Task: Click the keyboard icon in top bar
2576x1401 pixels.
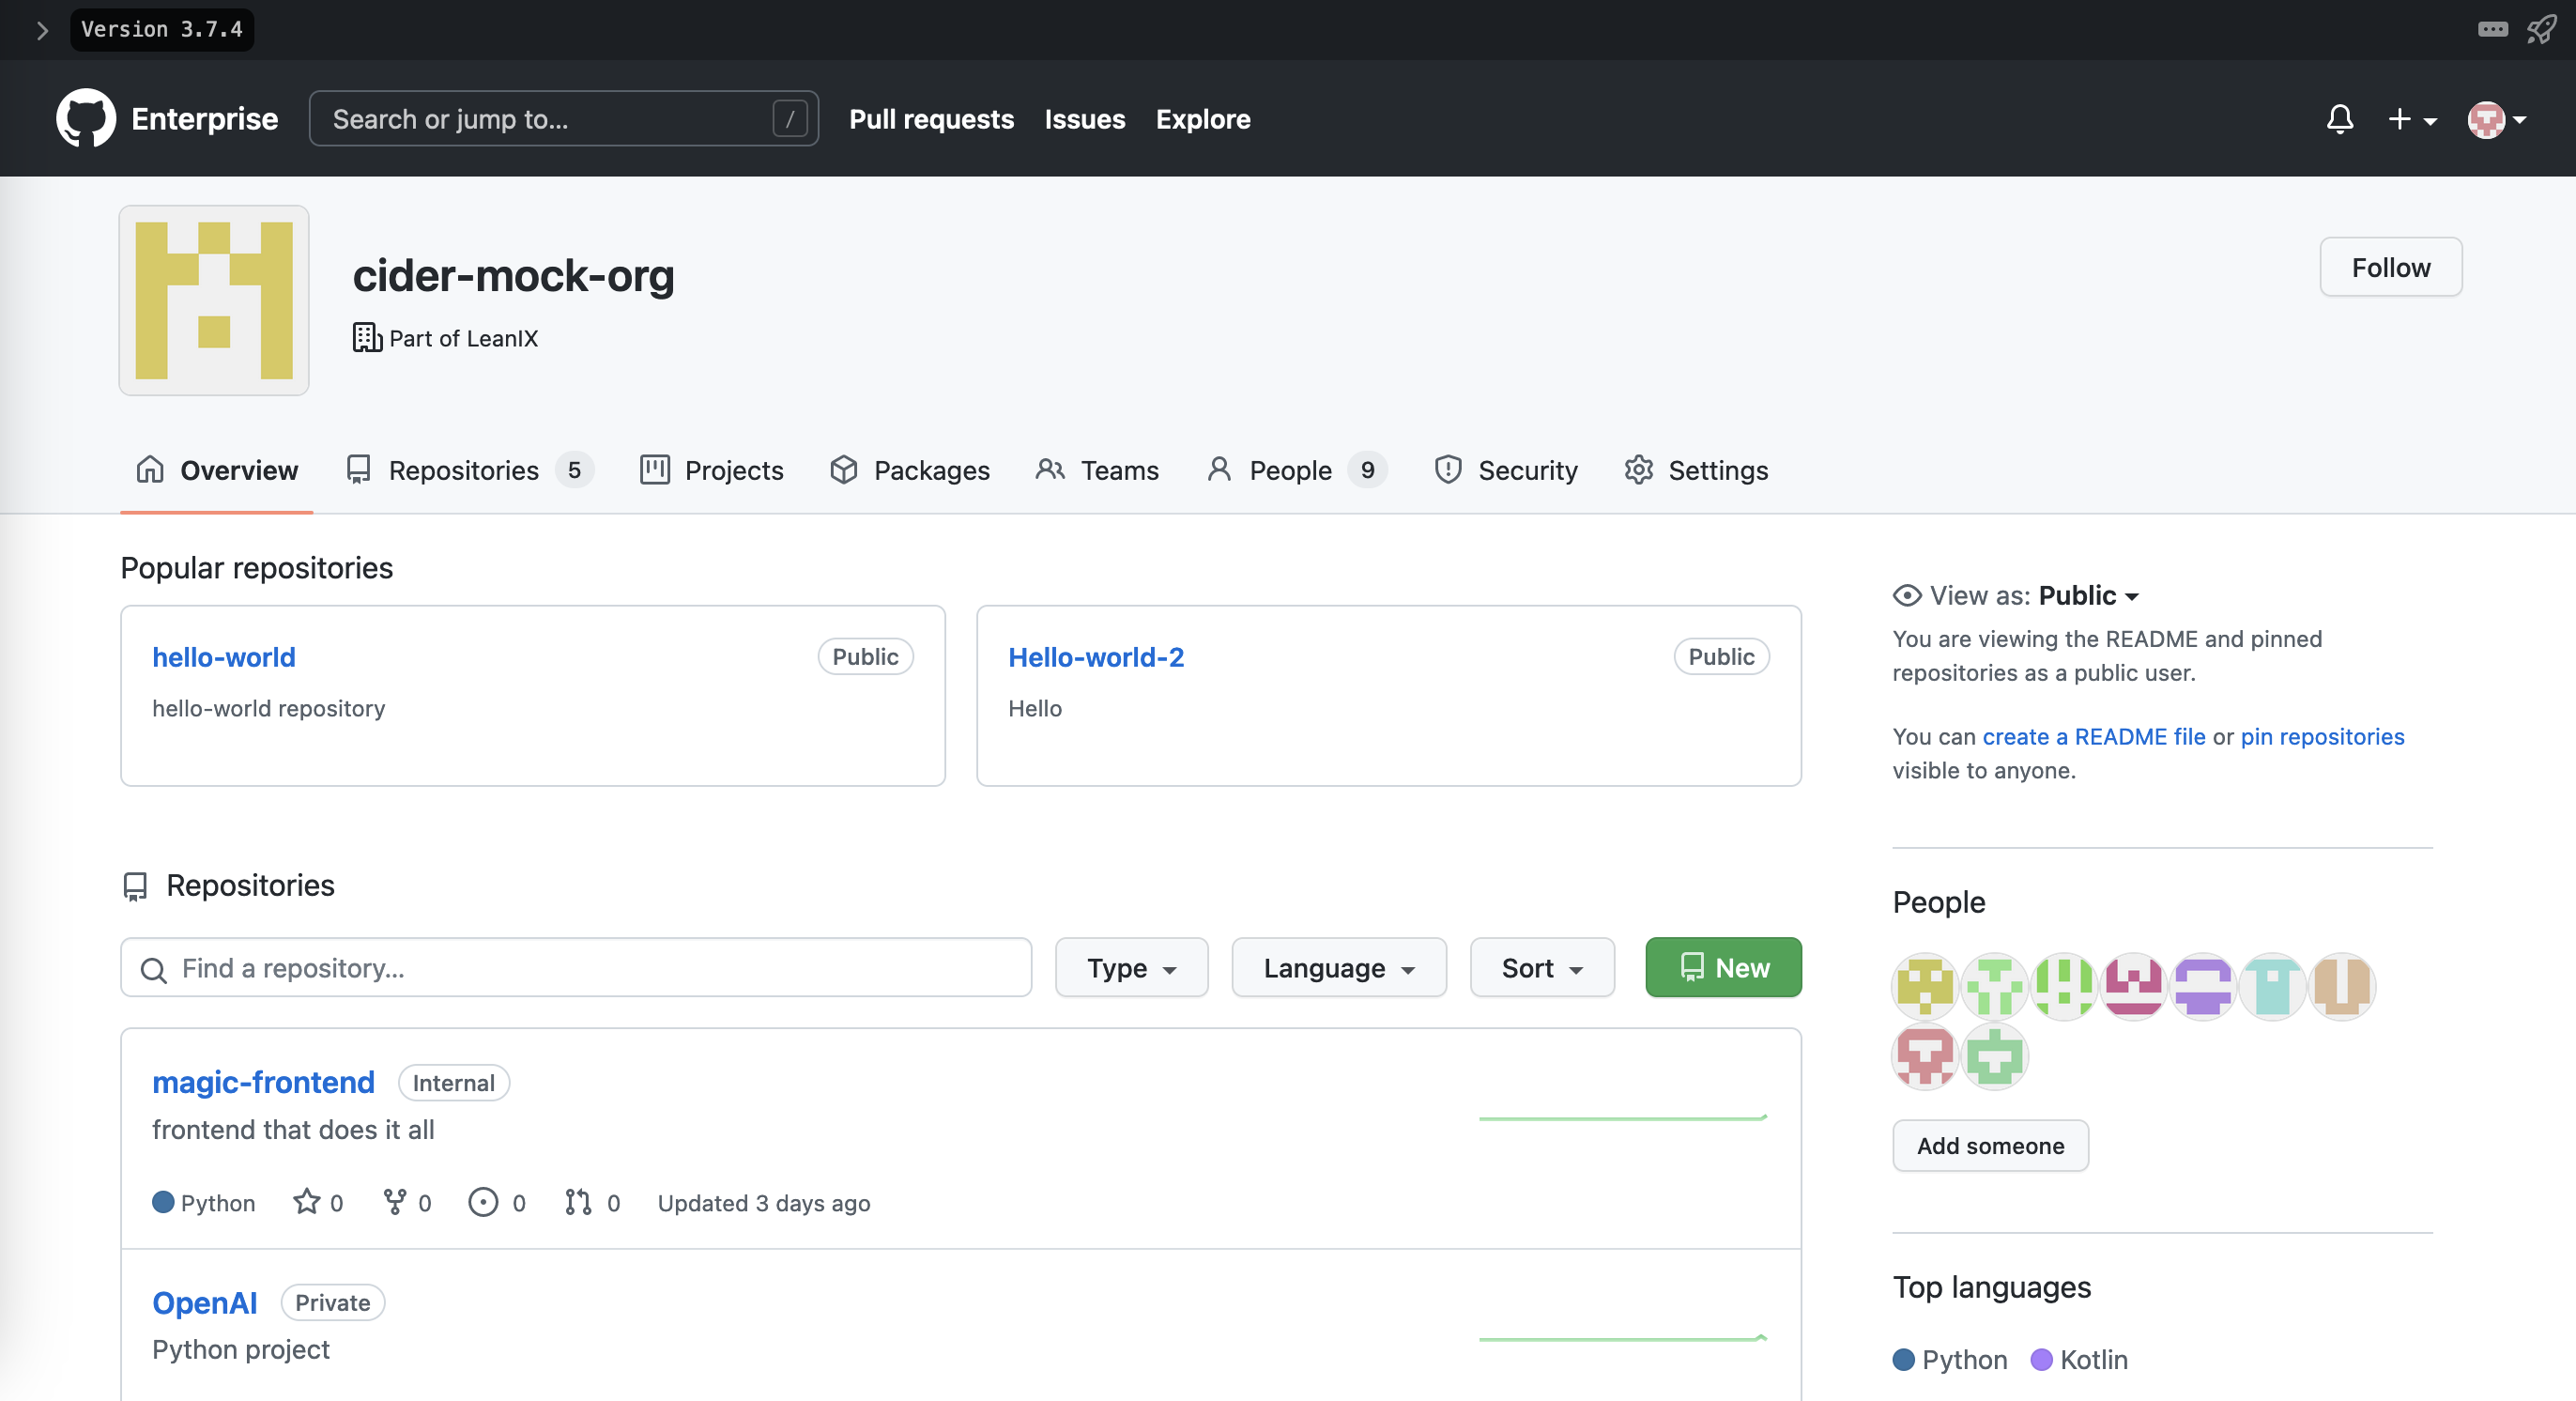Action: (2492, 29)
